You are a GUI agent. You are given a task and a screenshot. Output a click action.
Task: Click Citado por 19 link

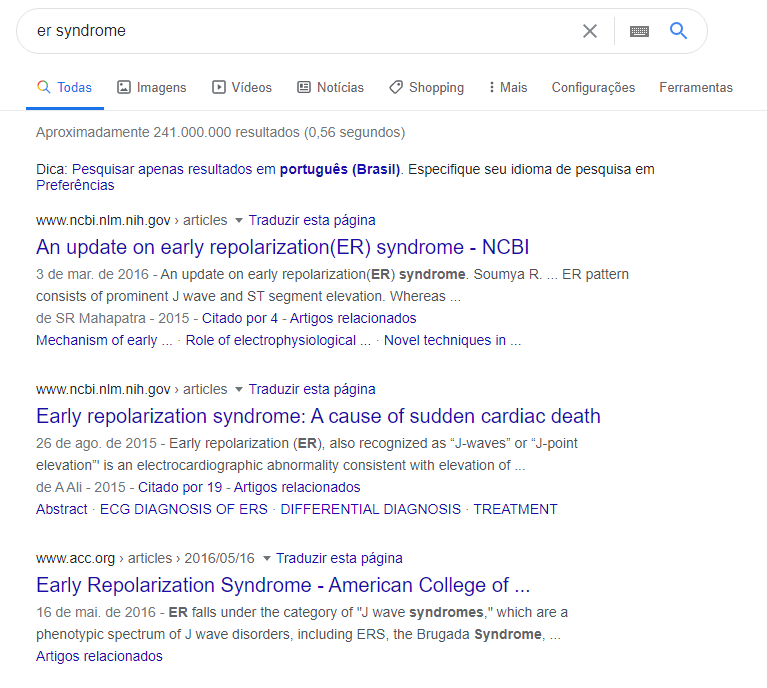[180, 487]
